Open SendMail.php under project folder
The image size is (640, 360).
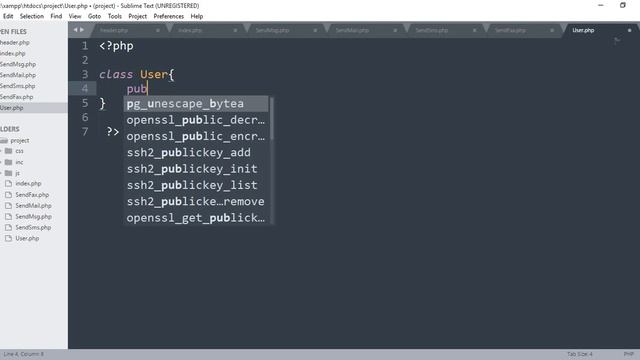tap(33, 206)
